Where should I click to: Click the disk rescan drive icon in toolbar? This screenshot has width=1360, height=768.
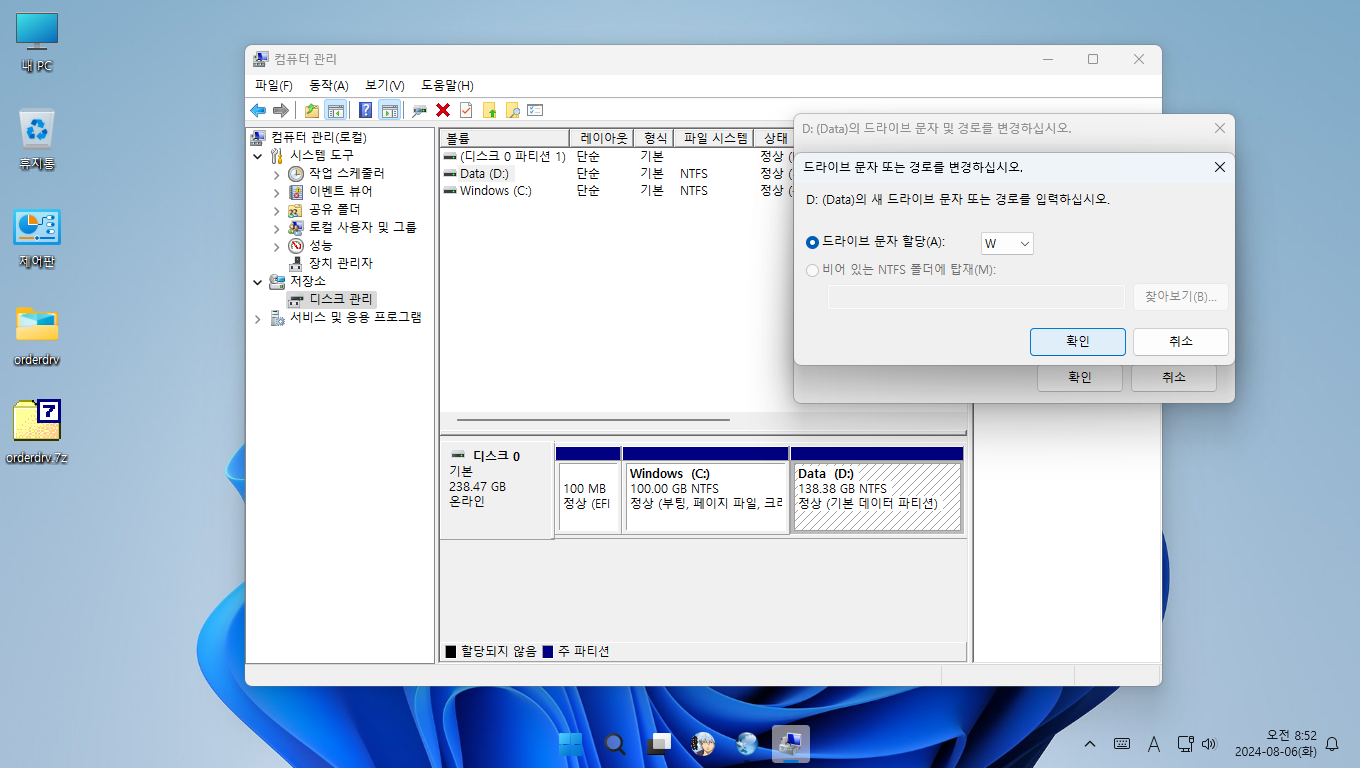(420, 110)
